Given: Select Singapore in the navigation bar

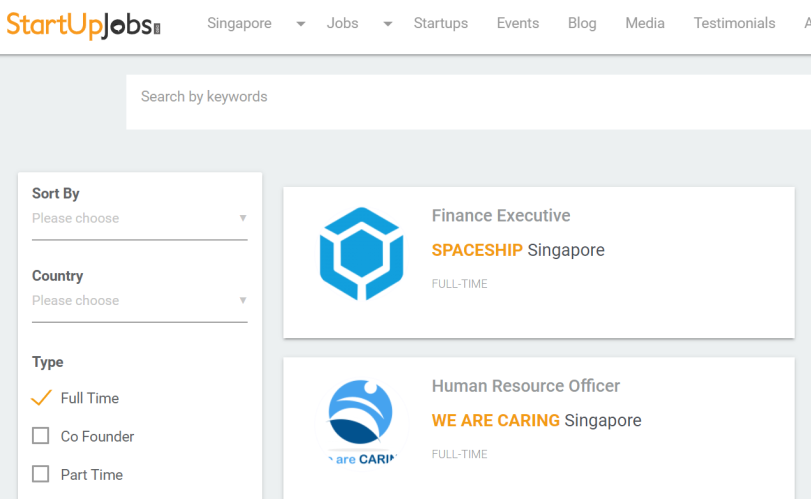Looking at the screenshot, I should (x=239, y=23).
